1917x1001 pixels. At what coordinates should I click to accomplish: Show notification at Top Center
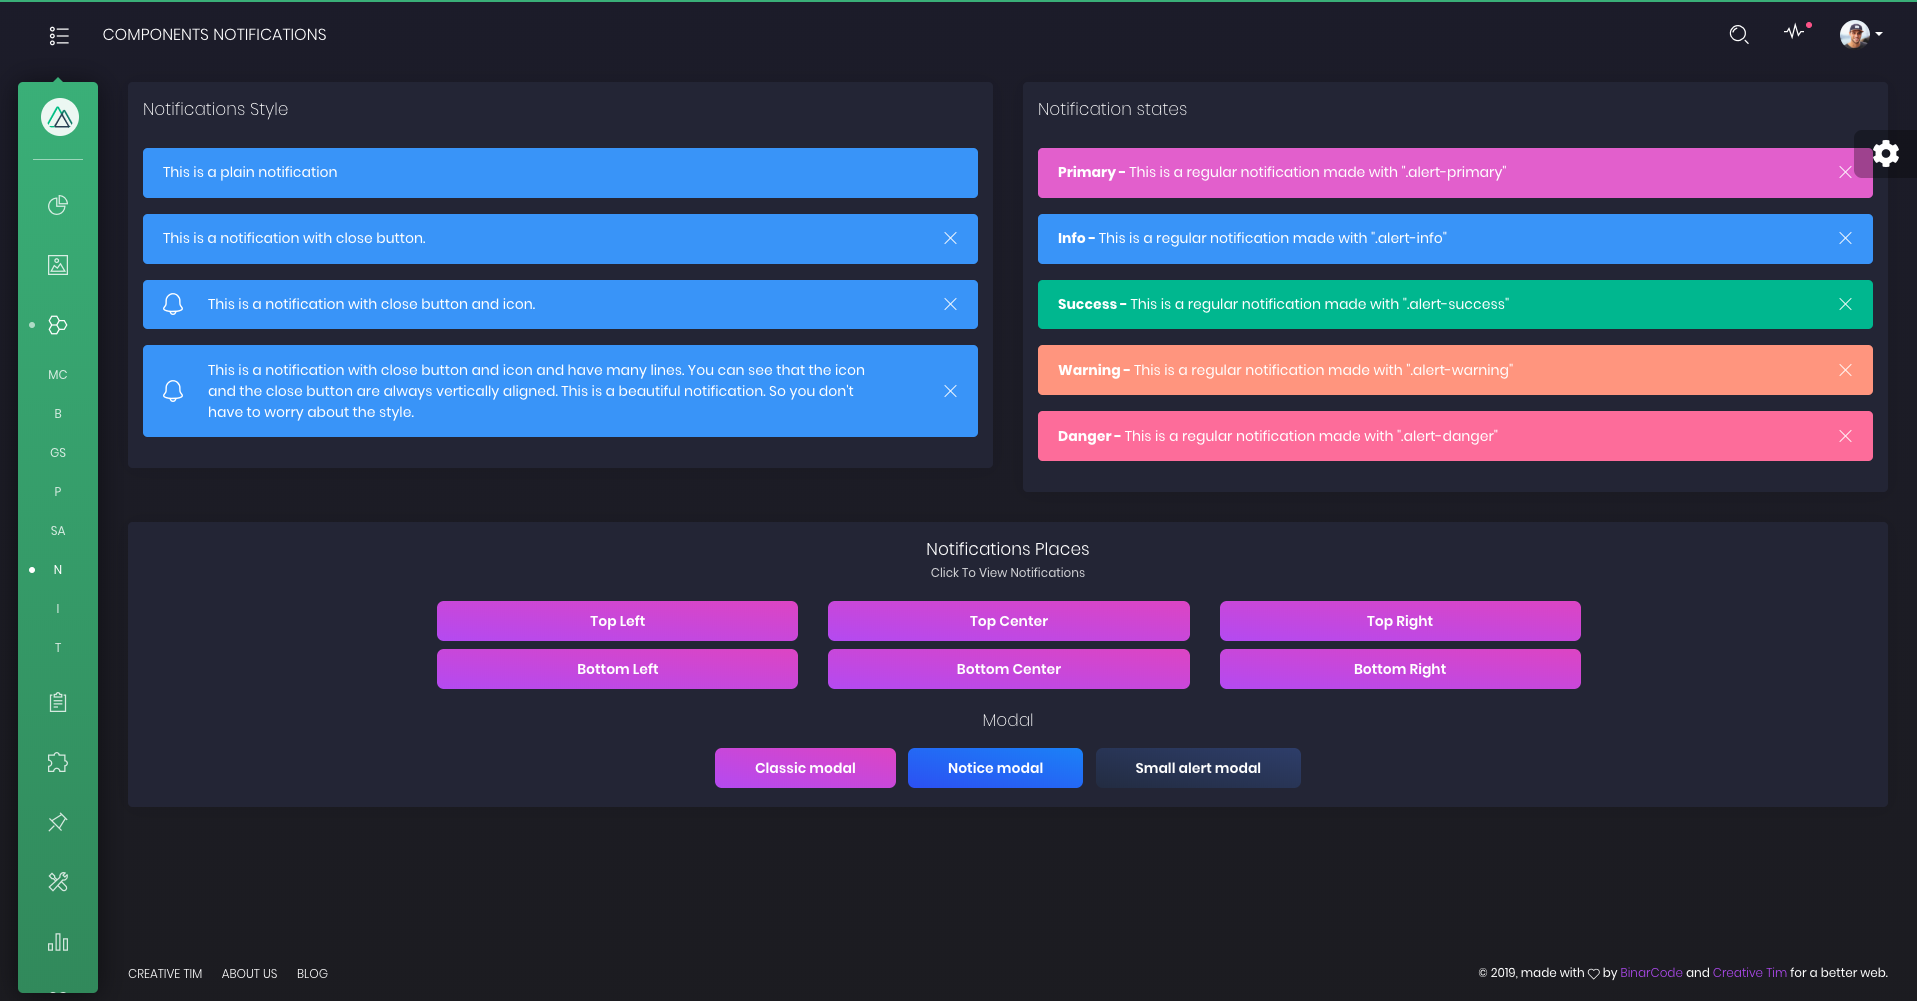click(x=1008, y=621)
